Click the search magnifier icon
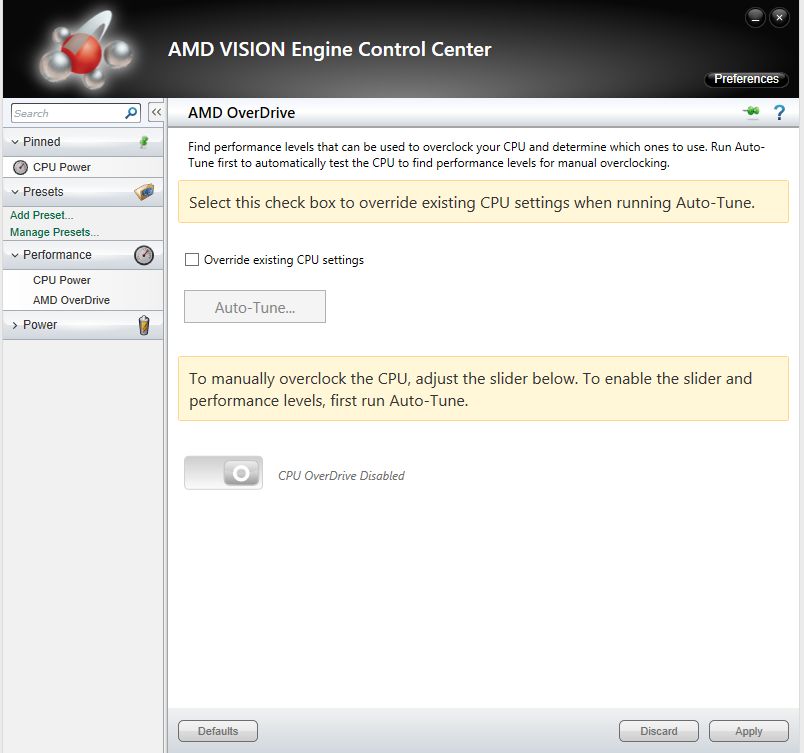This screenshot has width=804, height=753. (131, 113)
